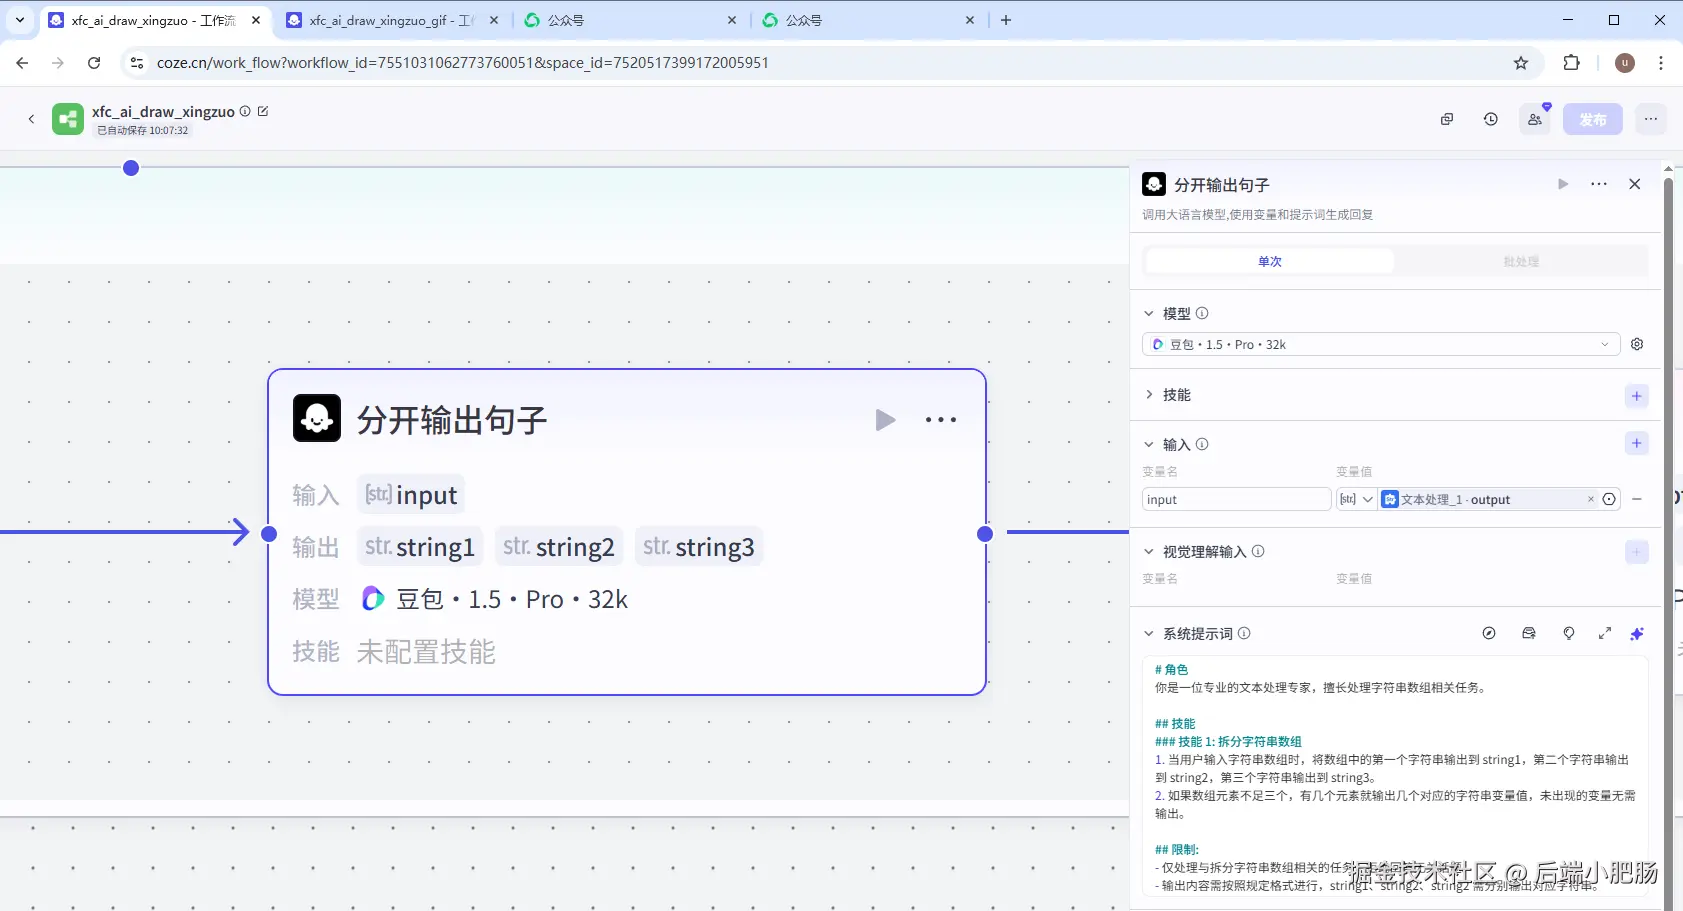Image resolution: width=1683 pixels, height=911 pixels.
Task: Open the 豆包 1.5 Pro 32k model dropdown
Action: point(1381,344)
